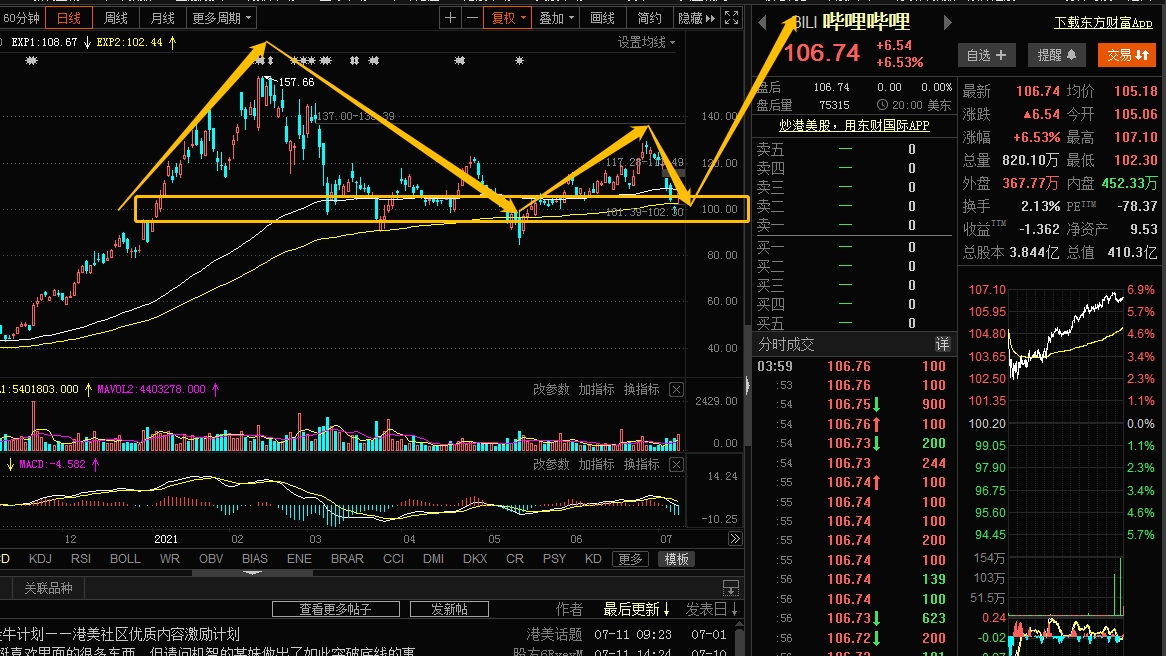Open the 关联品种 tab

[x=48, y=588]
